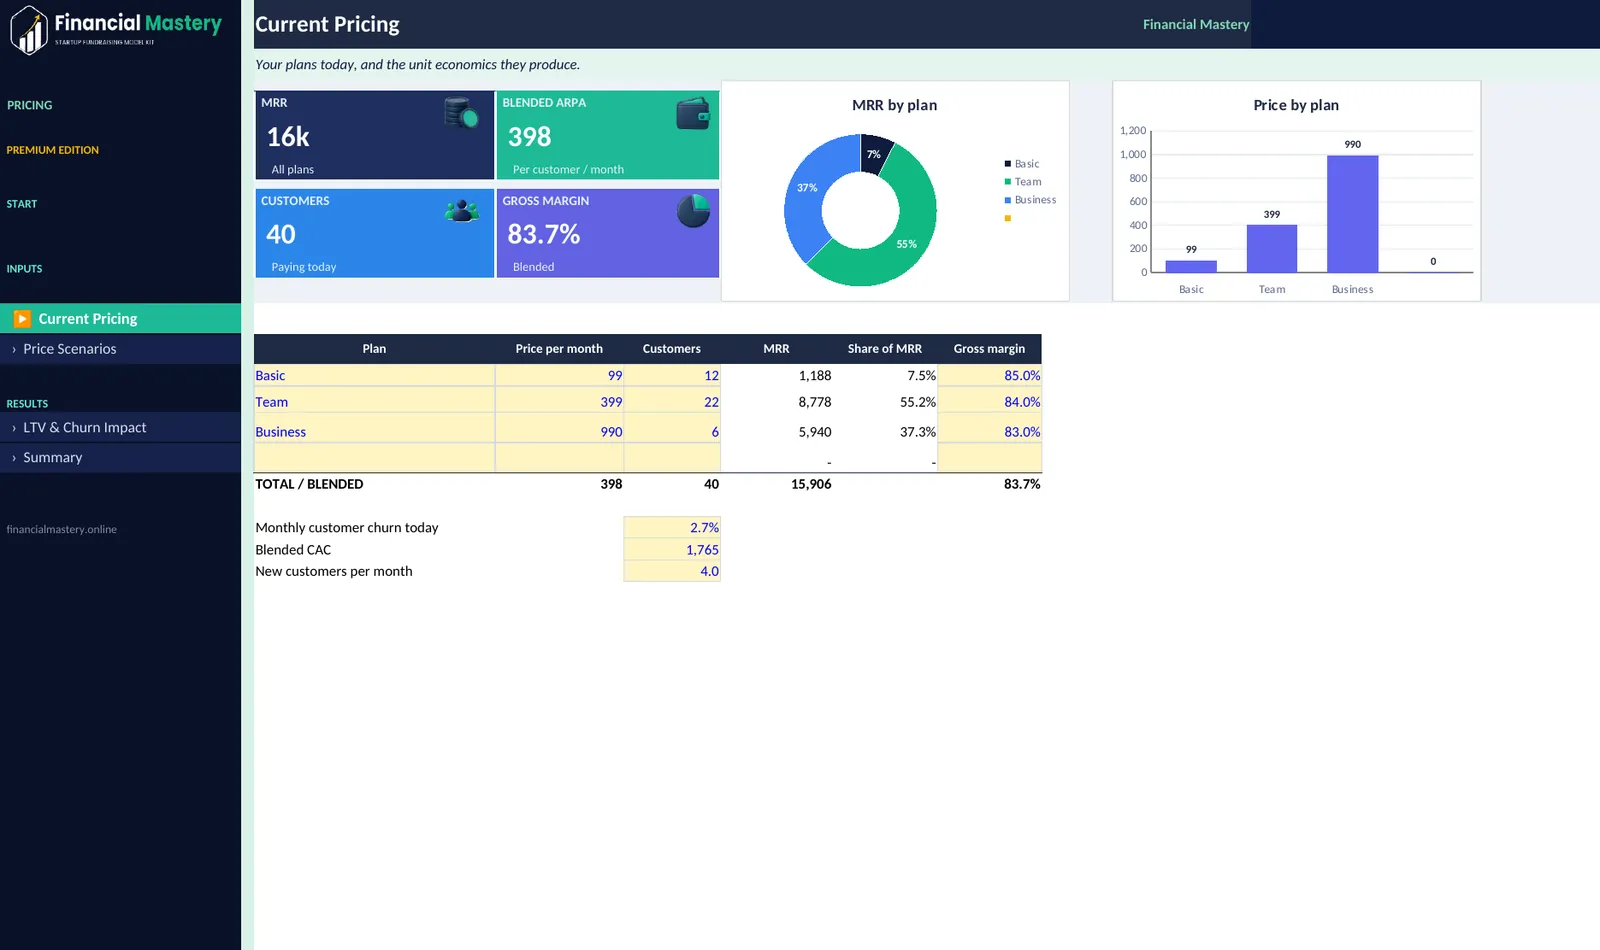Screen dimensions: 1600x950
Task: Edit the Business price 990 cell
Action: (x=559, y=430)
